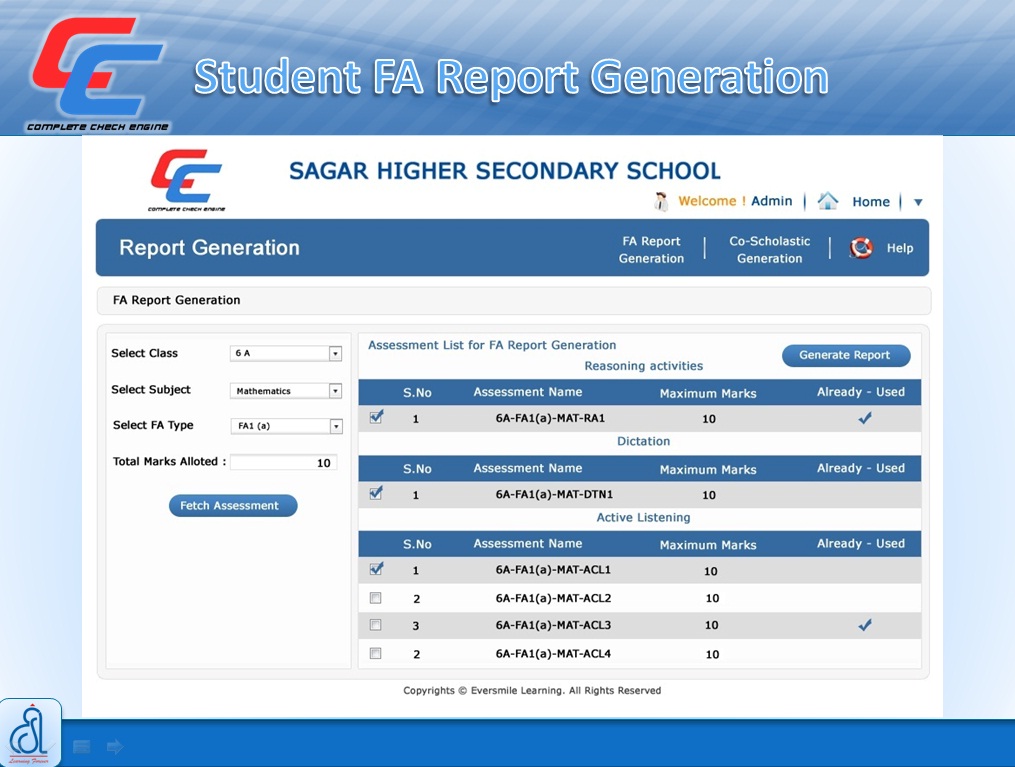This screenshot has height=767, width=1015.
Task: Click the admin user avatar icon
Action: [x=661, y=201]
